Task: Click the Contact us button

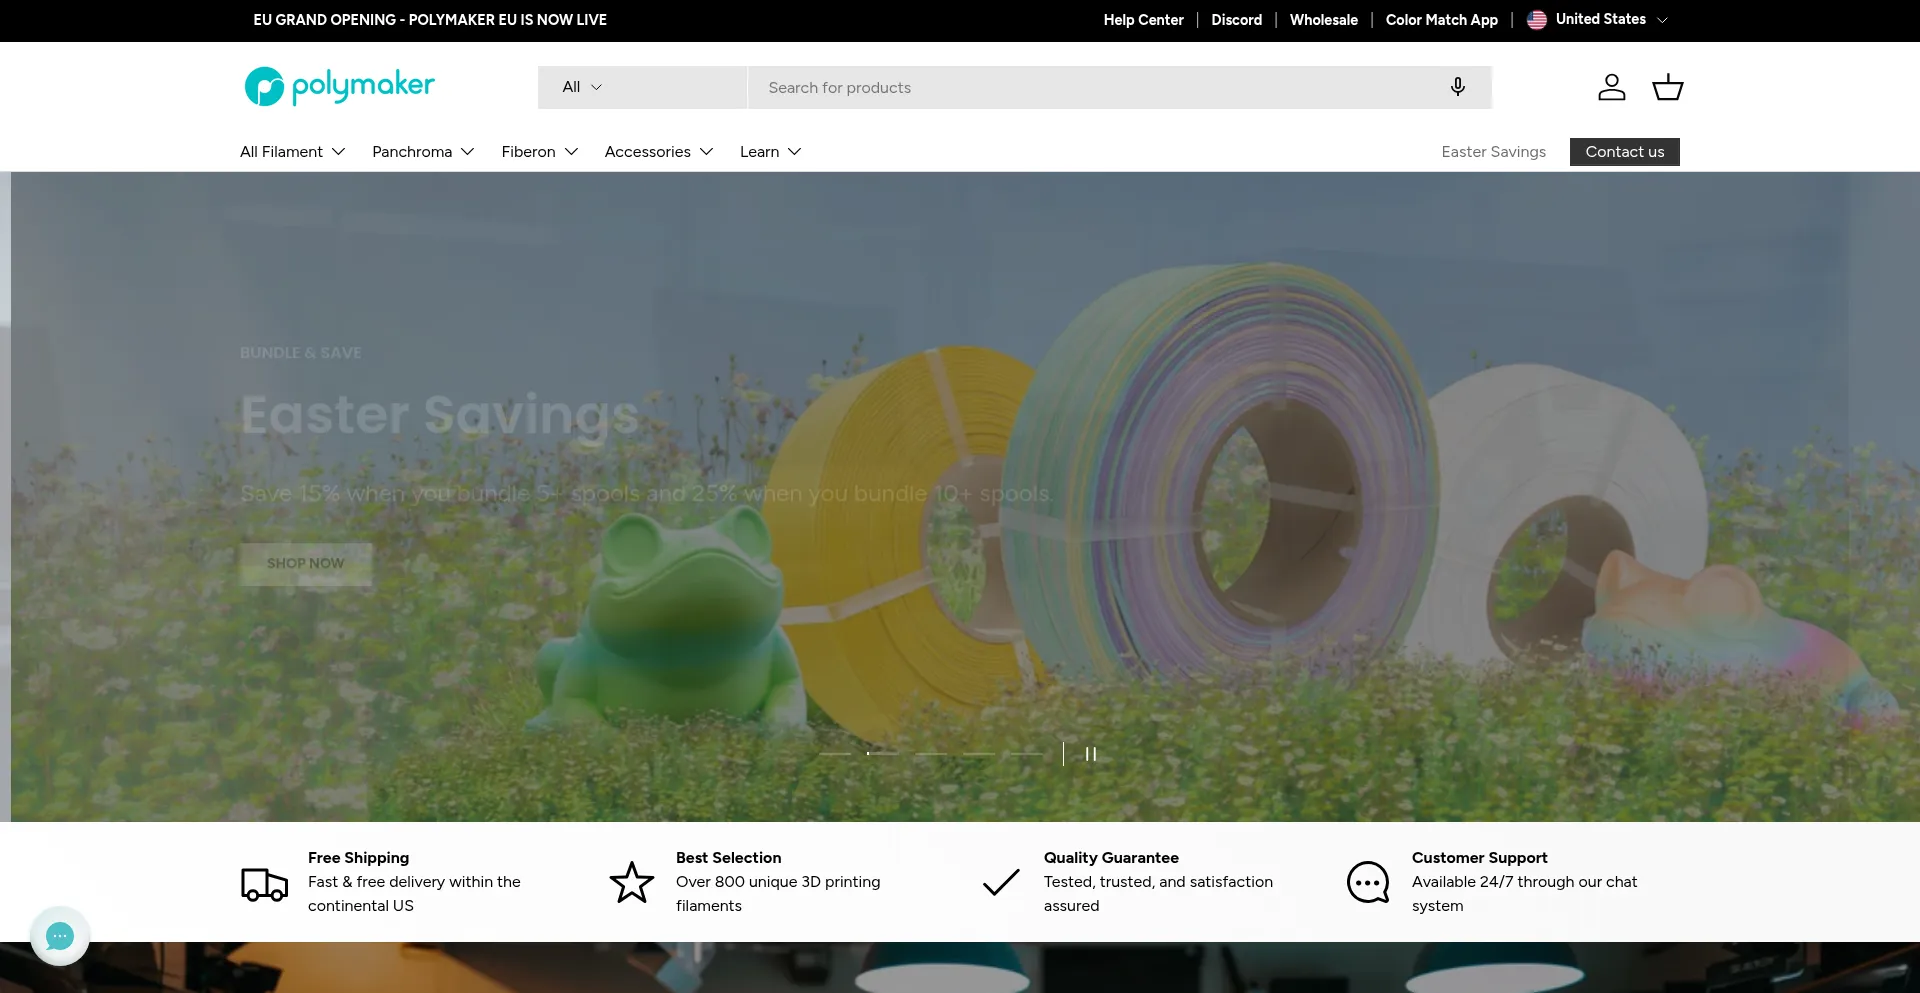Action: [1625, 152]
